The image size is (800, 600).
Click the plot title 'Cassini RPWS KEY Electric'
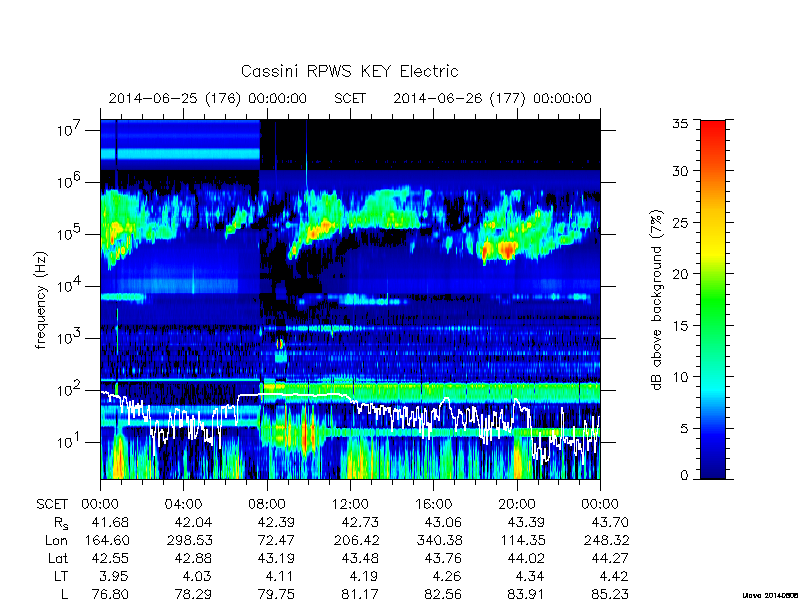[349, 71]
